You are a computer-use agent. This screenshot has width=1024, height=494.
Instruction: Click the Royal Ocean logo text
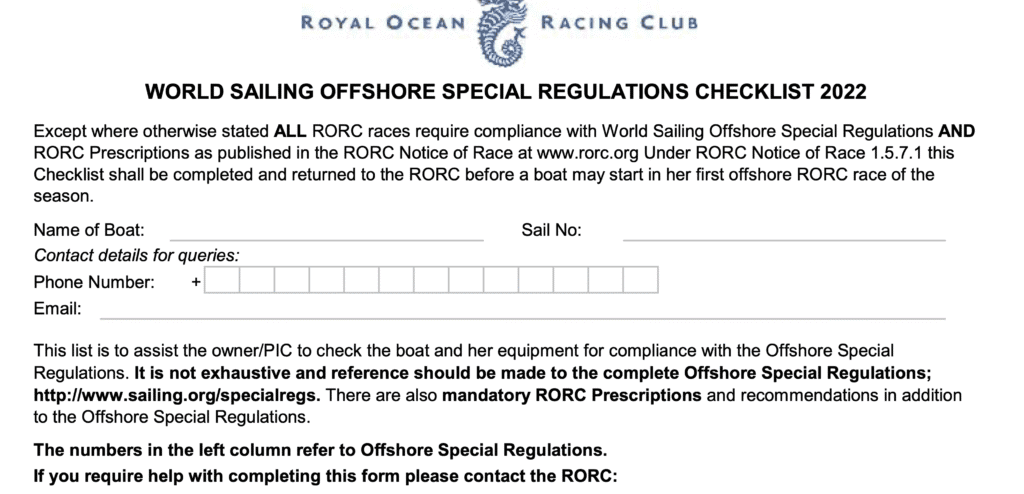coord(383,24)
